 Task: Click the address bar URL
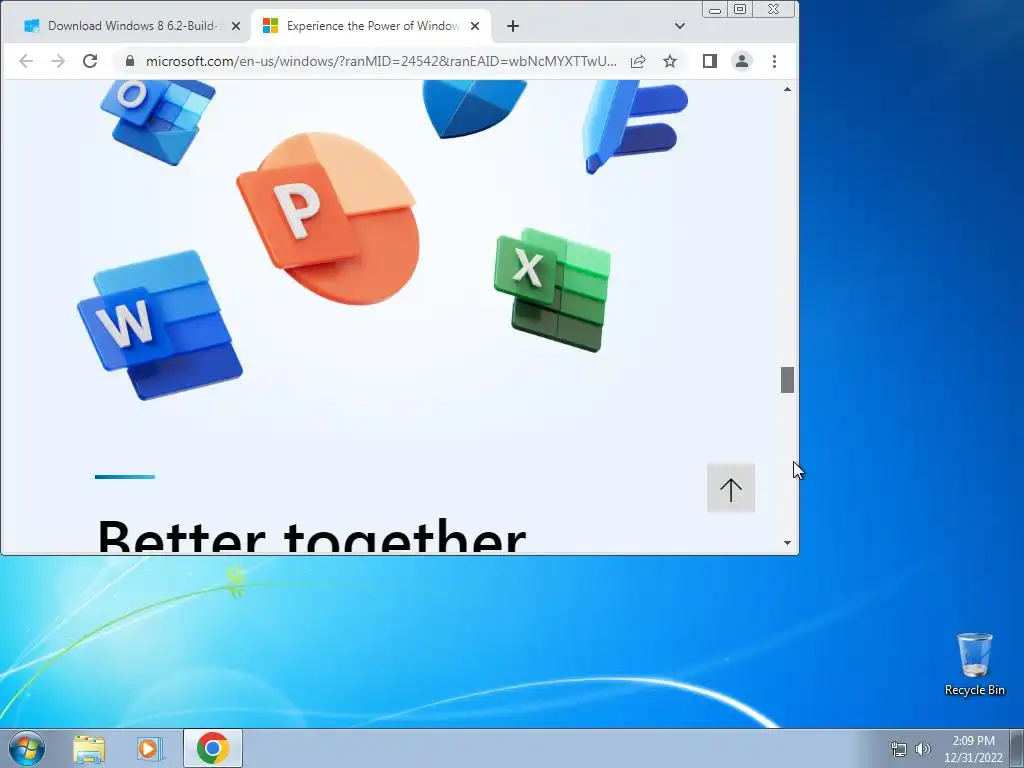click(x=381, y=61)
